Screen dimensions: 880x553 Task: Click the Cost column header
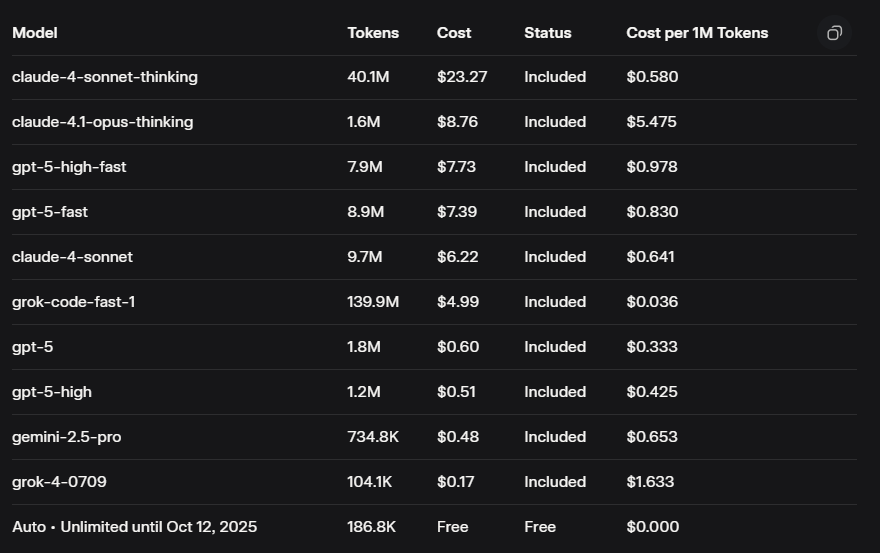(454, 33)
